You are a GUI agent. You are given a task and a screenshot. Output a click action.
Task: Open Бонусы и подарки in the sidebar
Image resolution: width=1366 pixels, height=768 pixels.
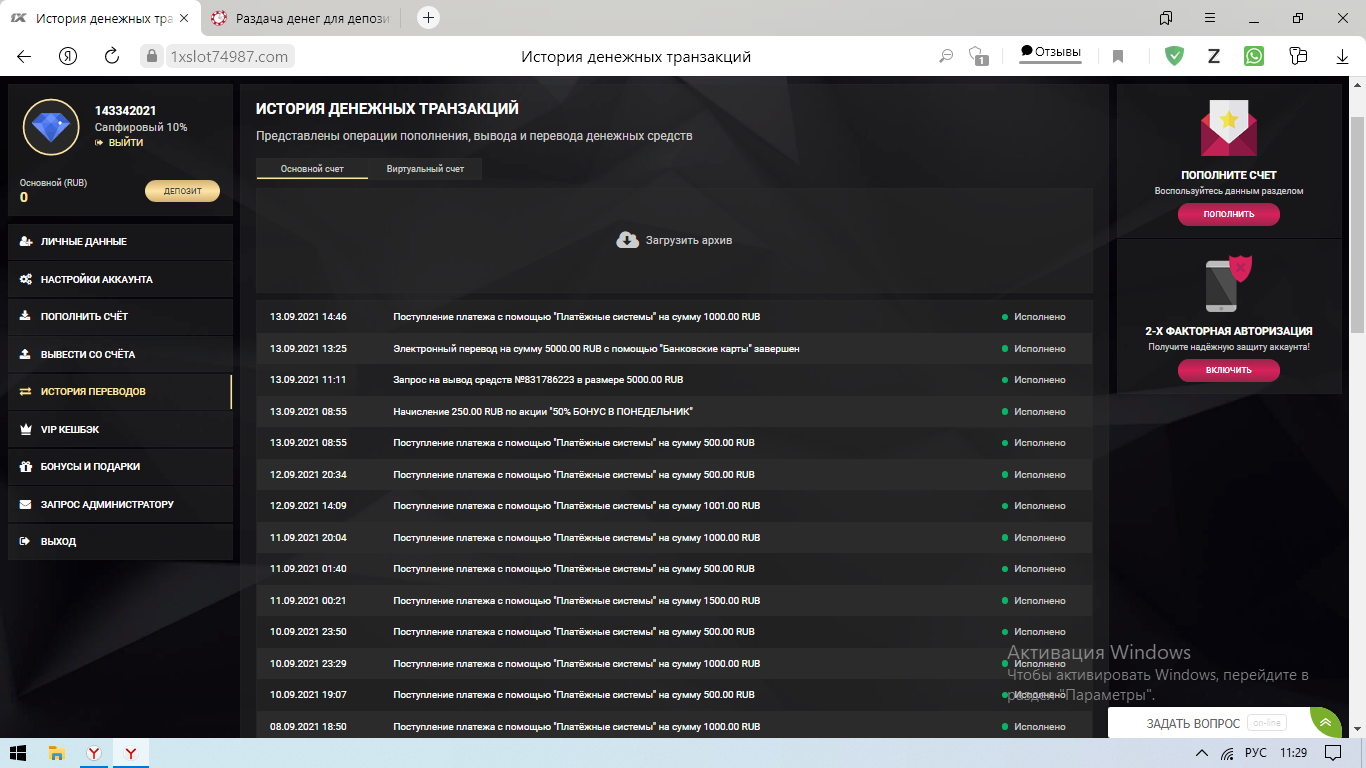(120, 467)
